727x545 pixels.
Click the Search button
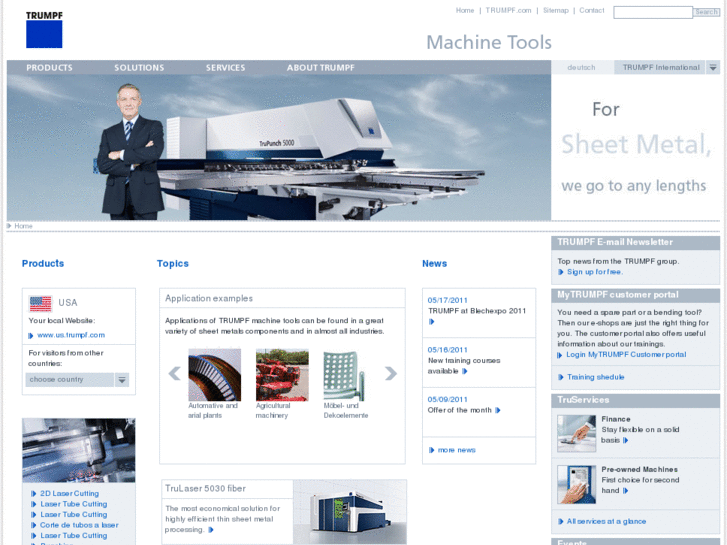[x=706, y=12]
